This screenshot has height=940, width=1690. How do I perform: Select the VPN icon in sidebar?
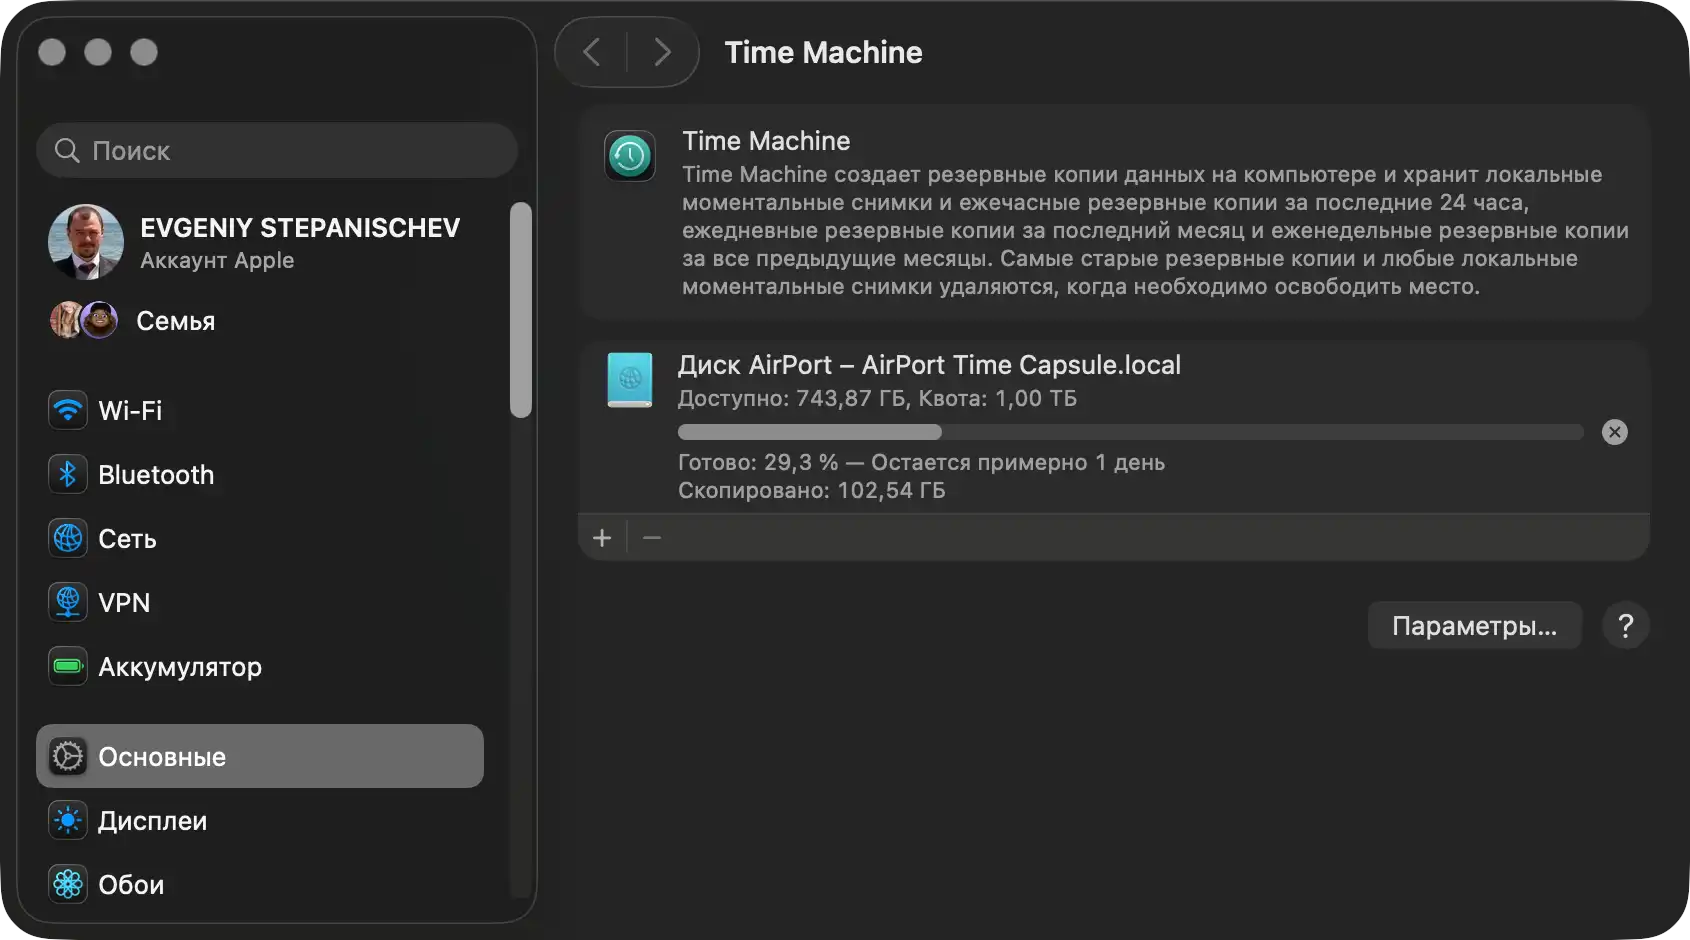(68, 602)
